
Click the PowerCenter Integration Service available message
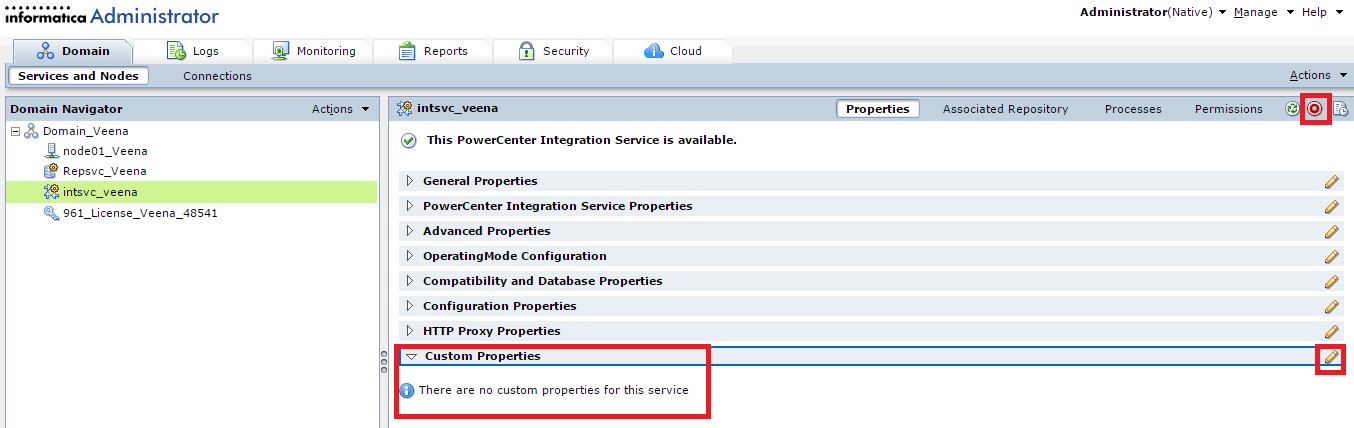[582, 140]
